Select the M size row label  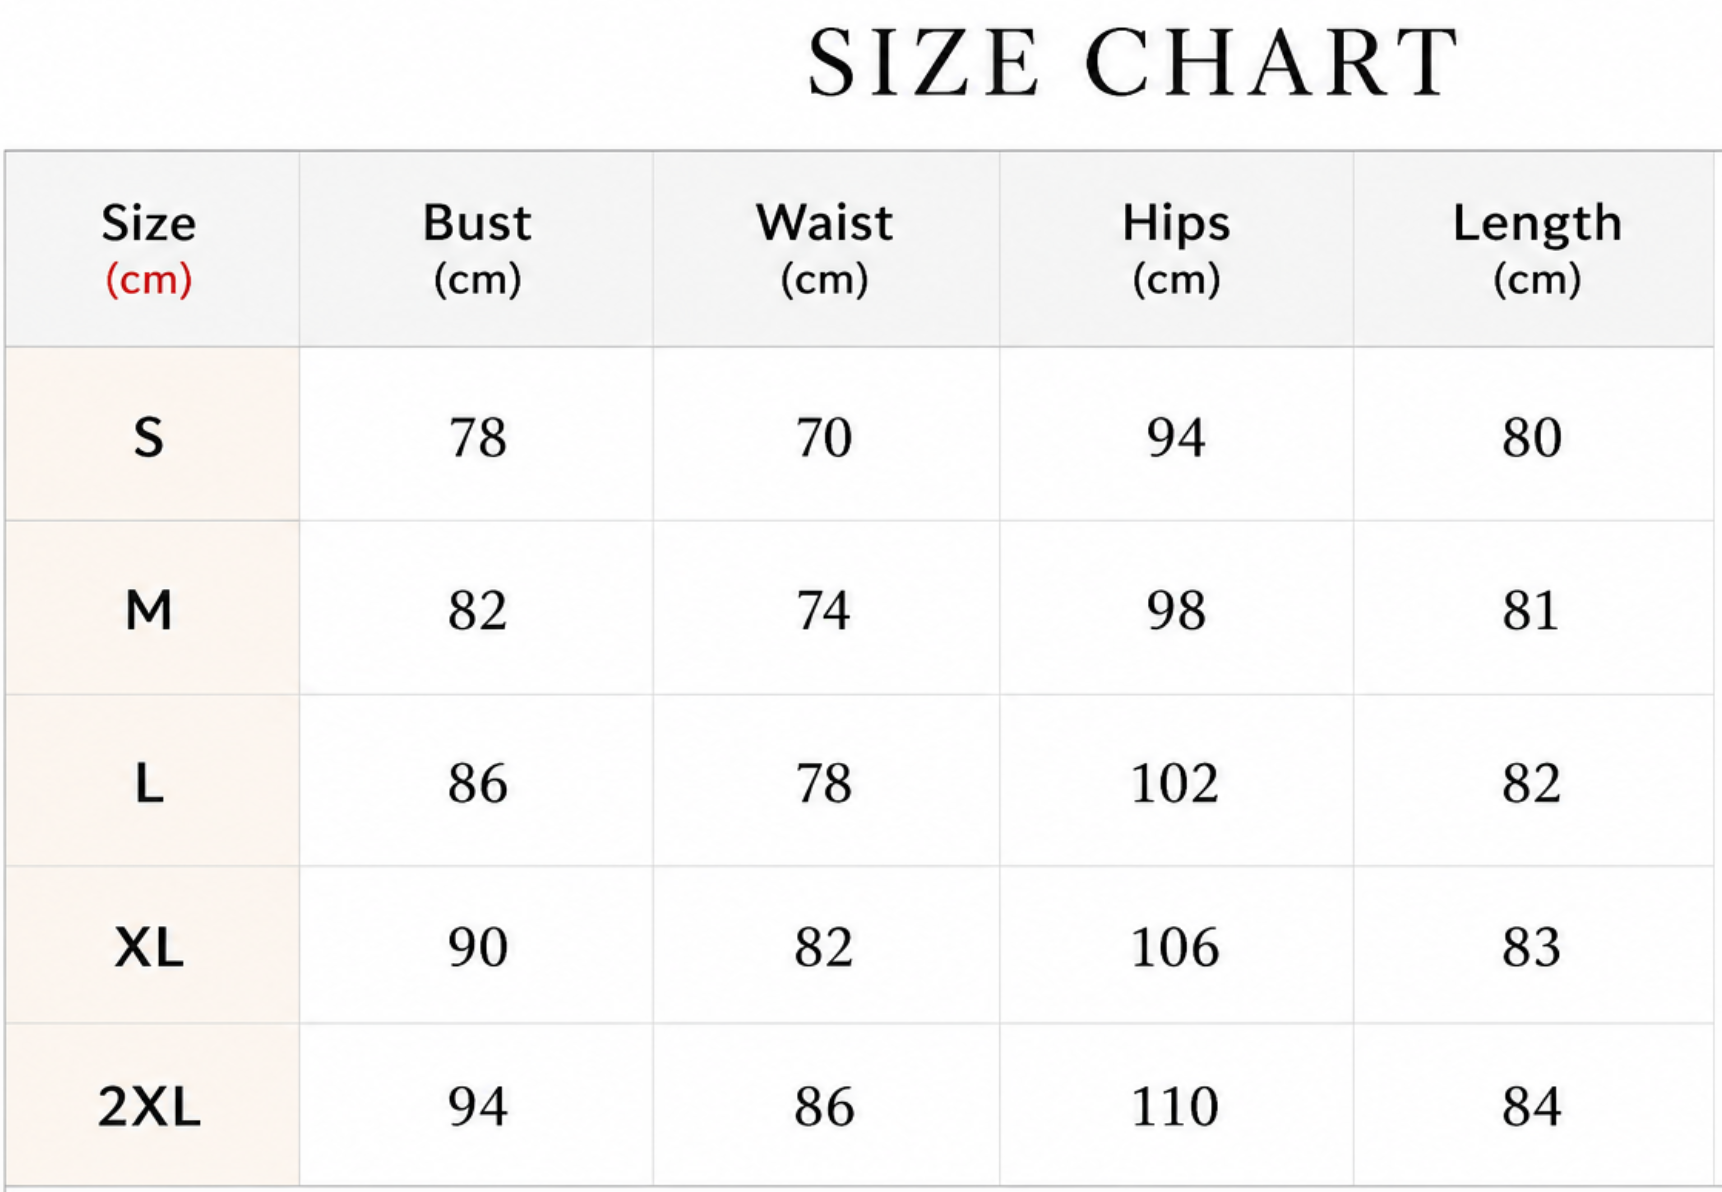(x=149, y=609)
